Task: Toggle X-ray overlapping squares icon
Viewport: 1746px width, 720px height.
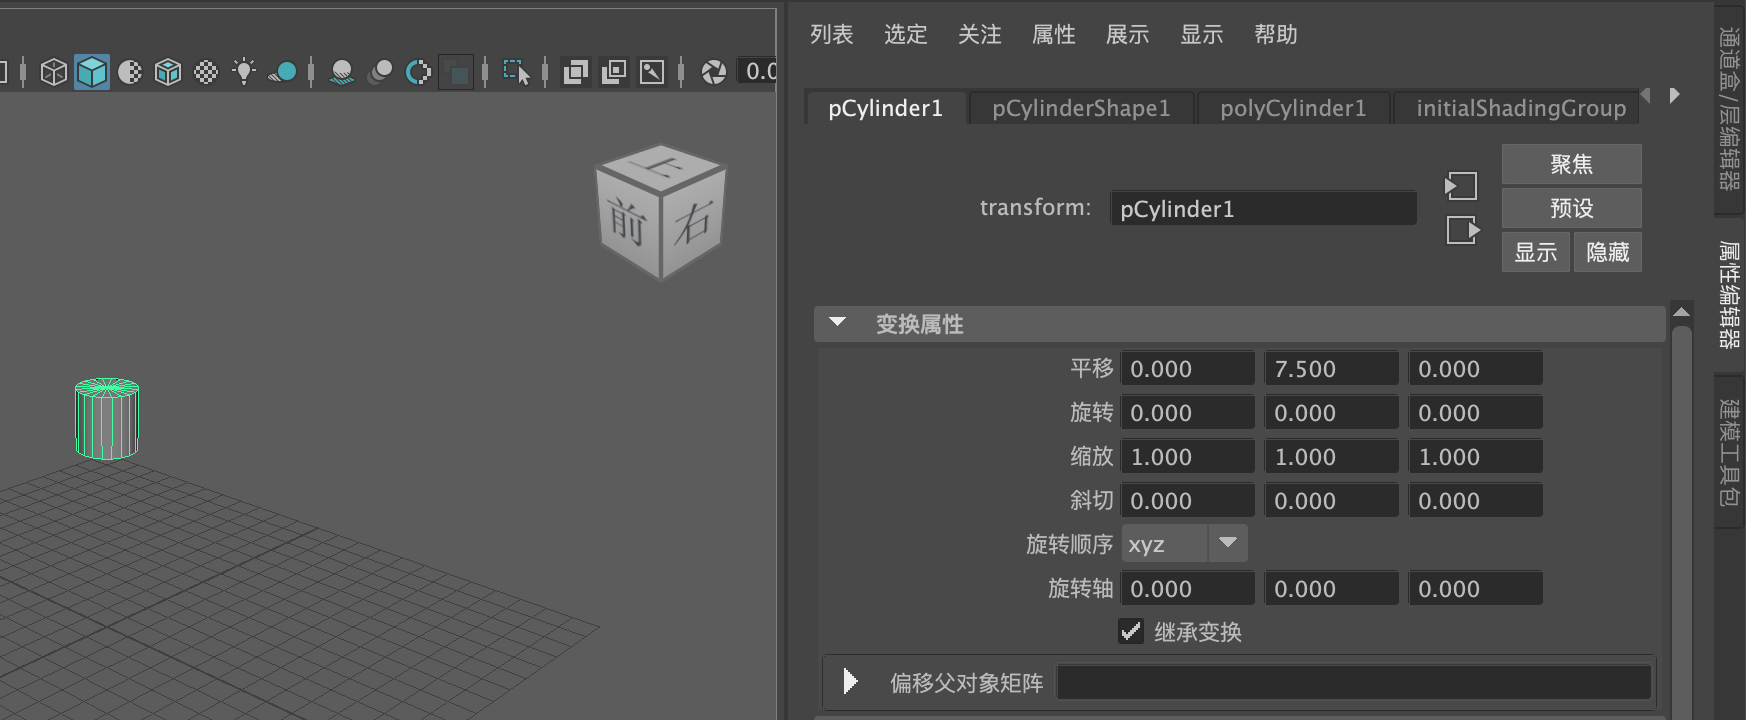Action: click(576, 72)
